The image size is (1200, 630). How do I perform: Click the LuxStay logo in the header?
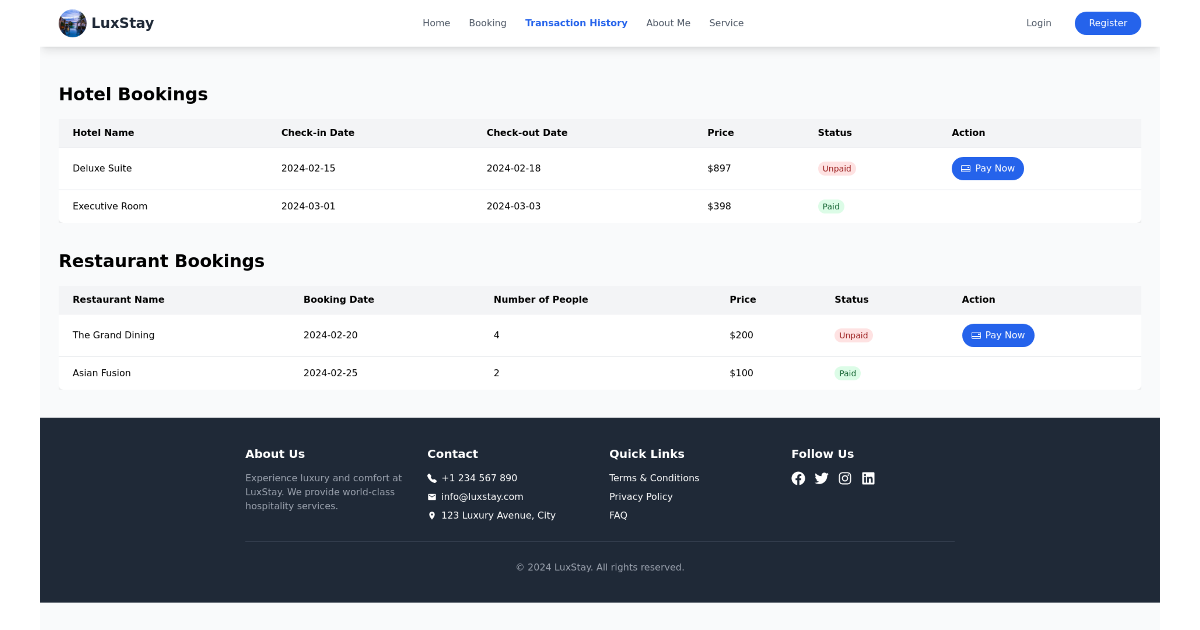tap(105, 22)
